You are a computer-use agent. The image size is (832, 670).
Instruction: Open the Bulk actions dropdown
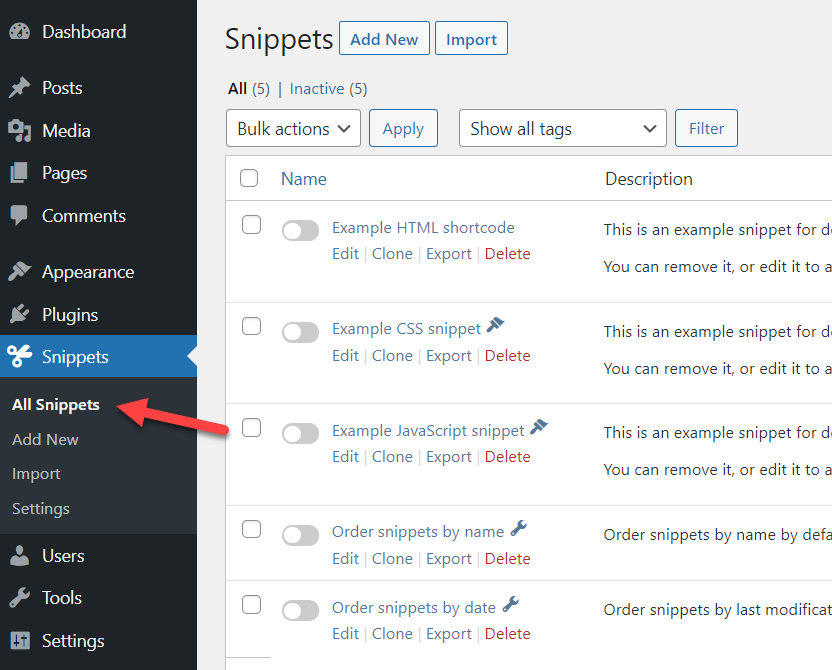click(293, 128)
